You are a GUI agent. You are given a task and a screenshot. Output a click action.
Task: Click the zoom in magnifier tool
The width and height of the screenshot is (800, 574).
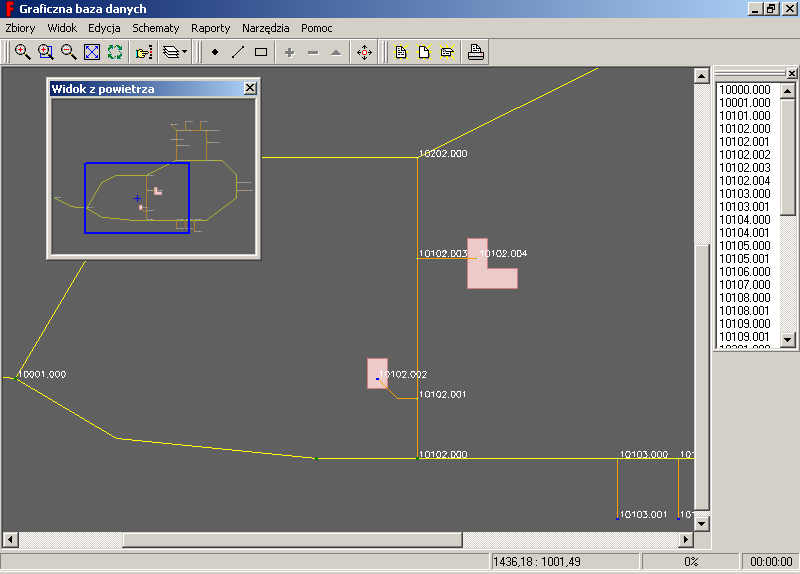pos(22,52)
